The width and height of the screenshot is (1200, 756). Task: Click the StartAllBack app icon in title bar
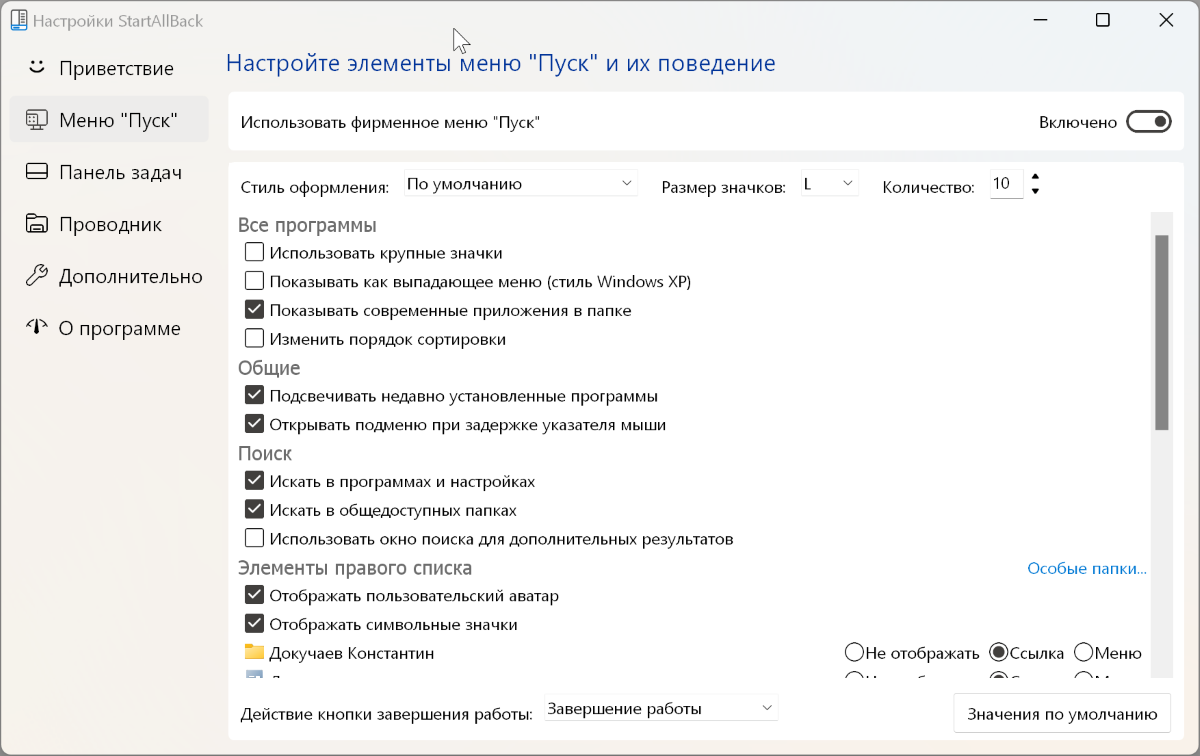click(x=18, y=21)
